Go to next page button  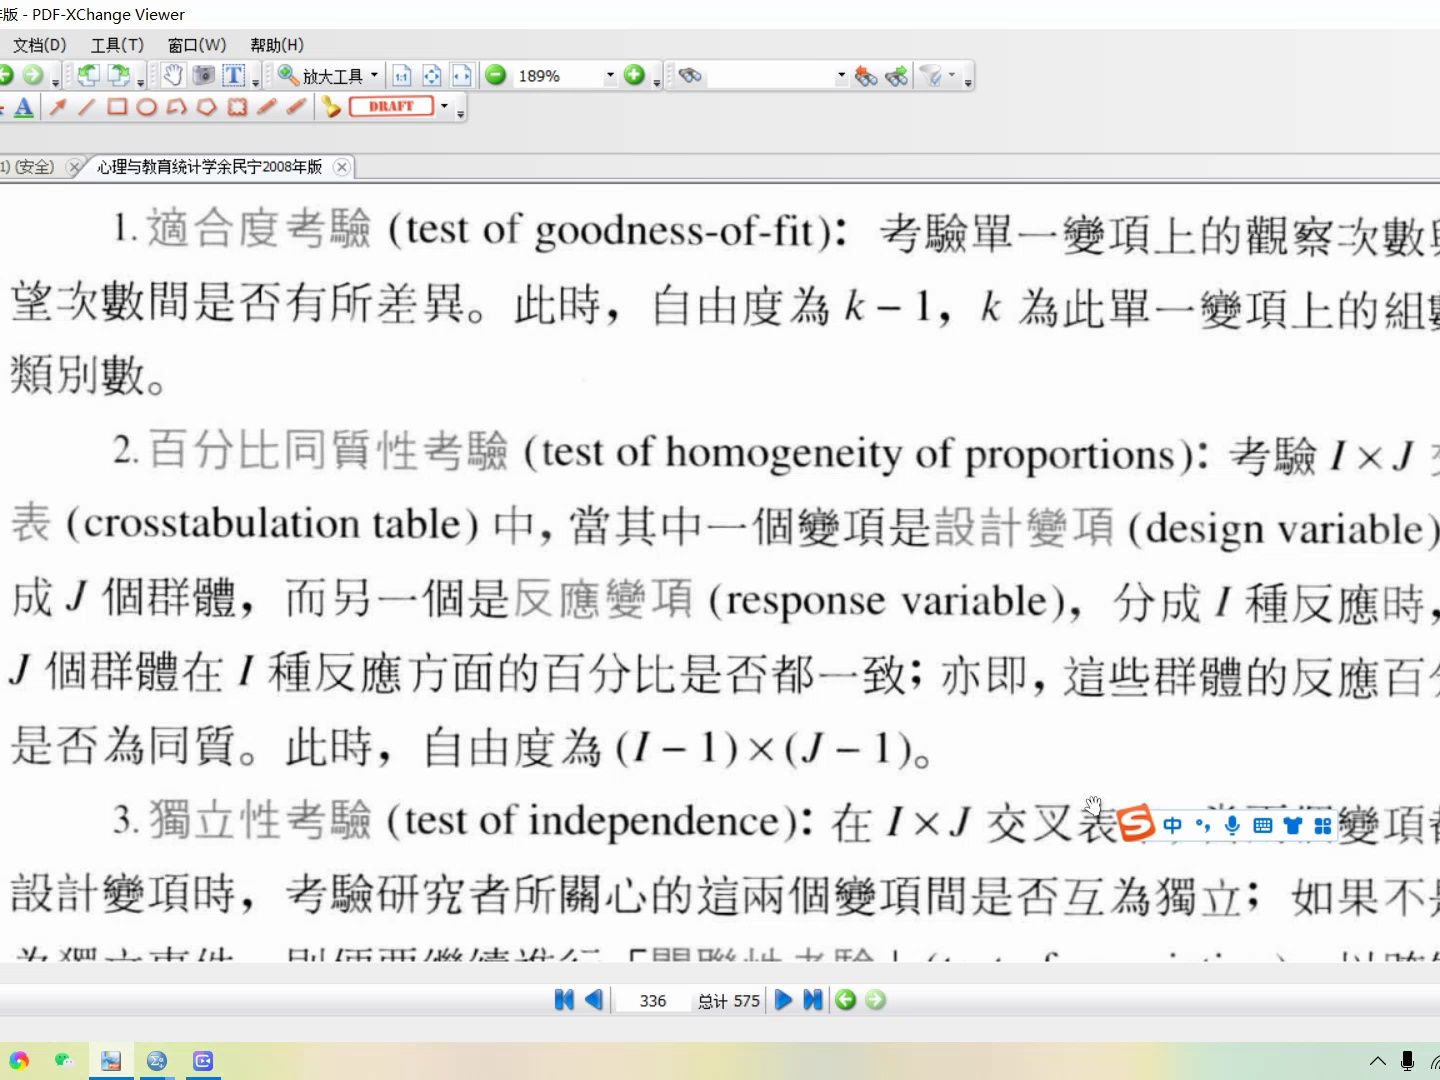pyautogui.click(x=784, y=1000)
